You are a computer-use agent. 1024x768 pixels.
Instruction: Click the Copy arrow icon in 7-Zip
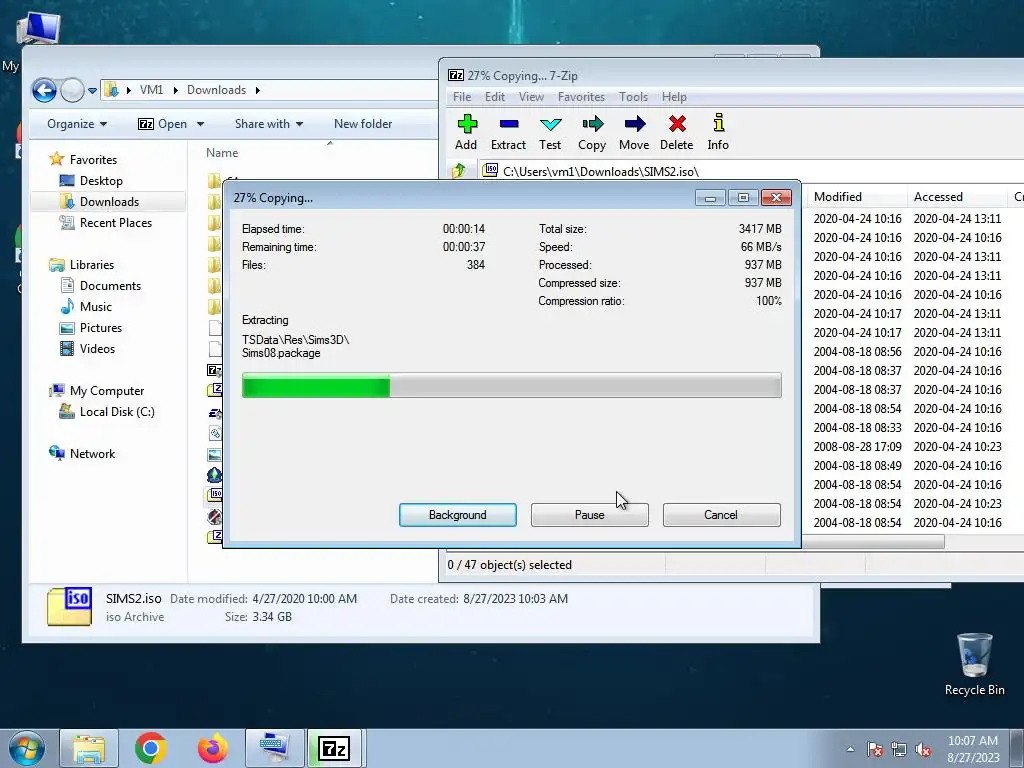click(592, 124)
